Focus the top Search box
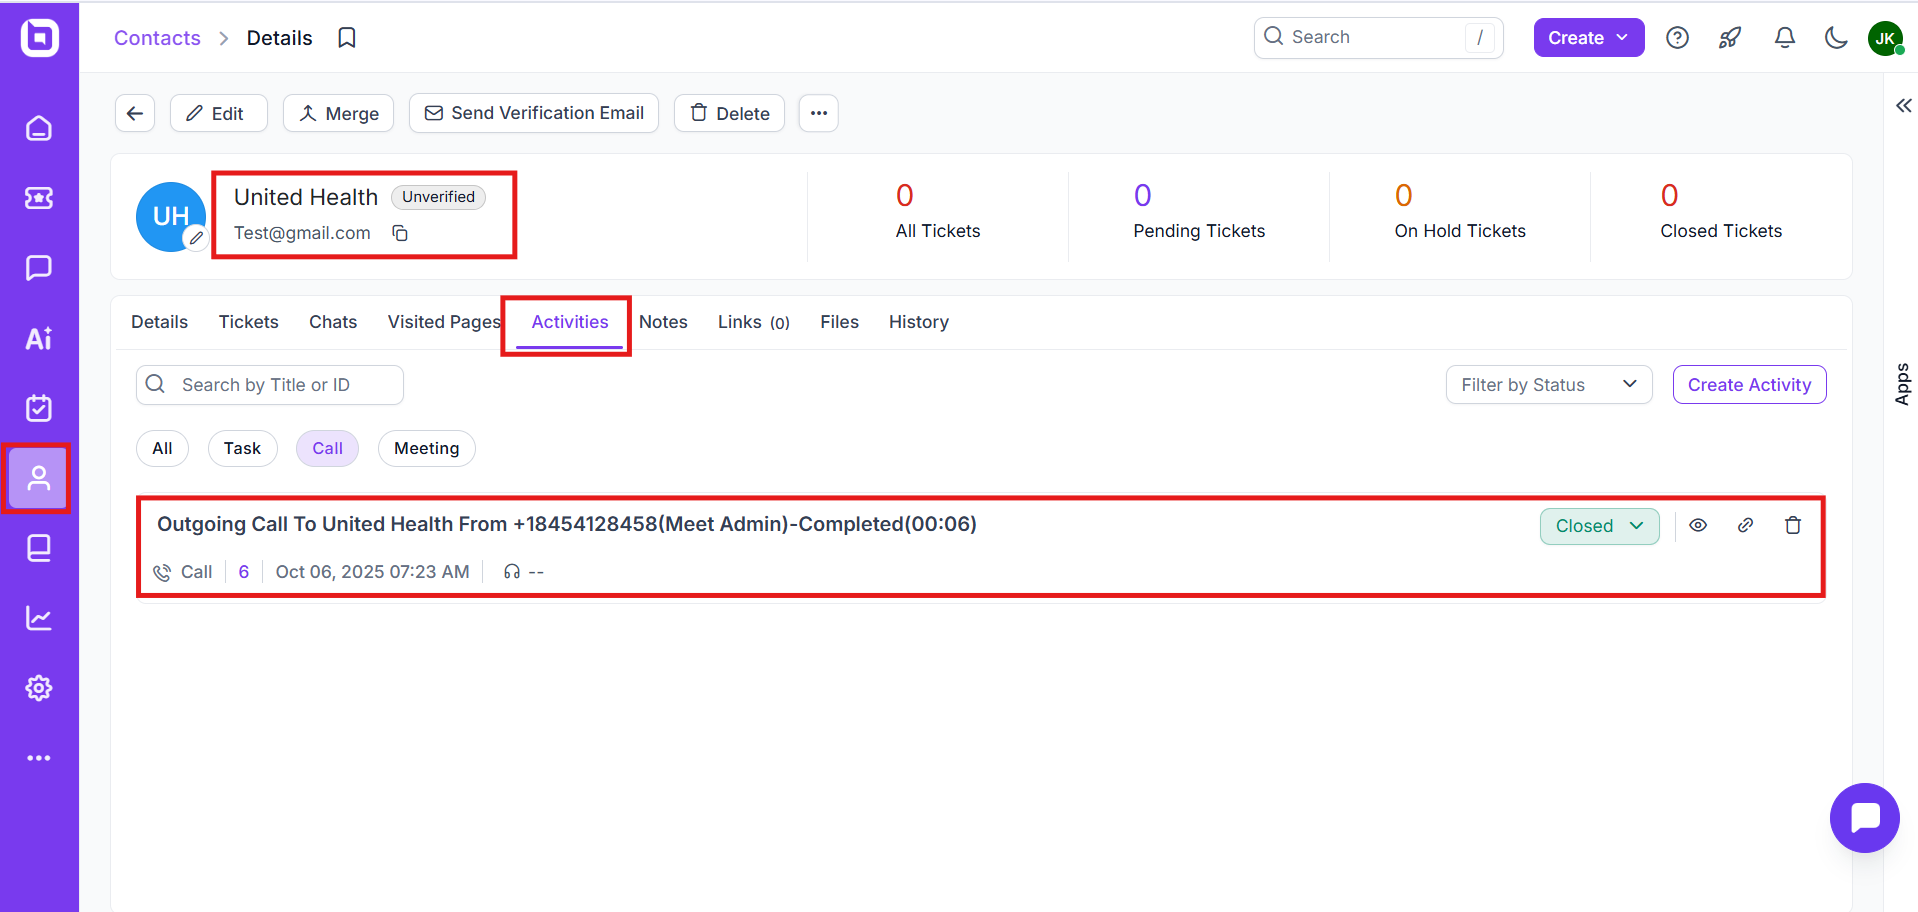The width and height of the screenshot is (1918, 912). [x=1378, y=38]
